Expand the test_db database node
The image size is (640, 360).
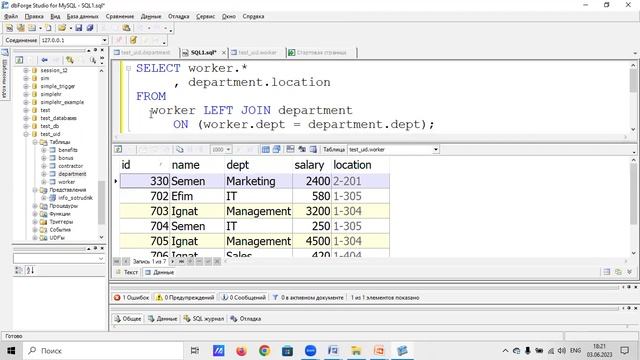(26, 126)
